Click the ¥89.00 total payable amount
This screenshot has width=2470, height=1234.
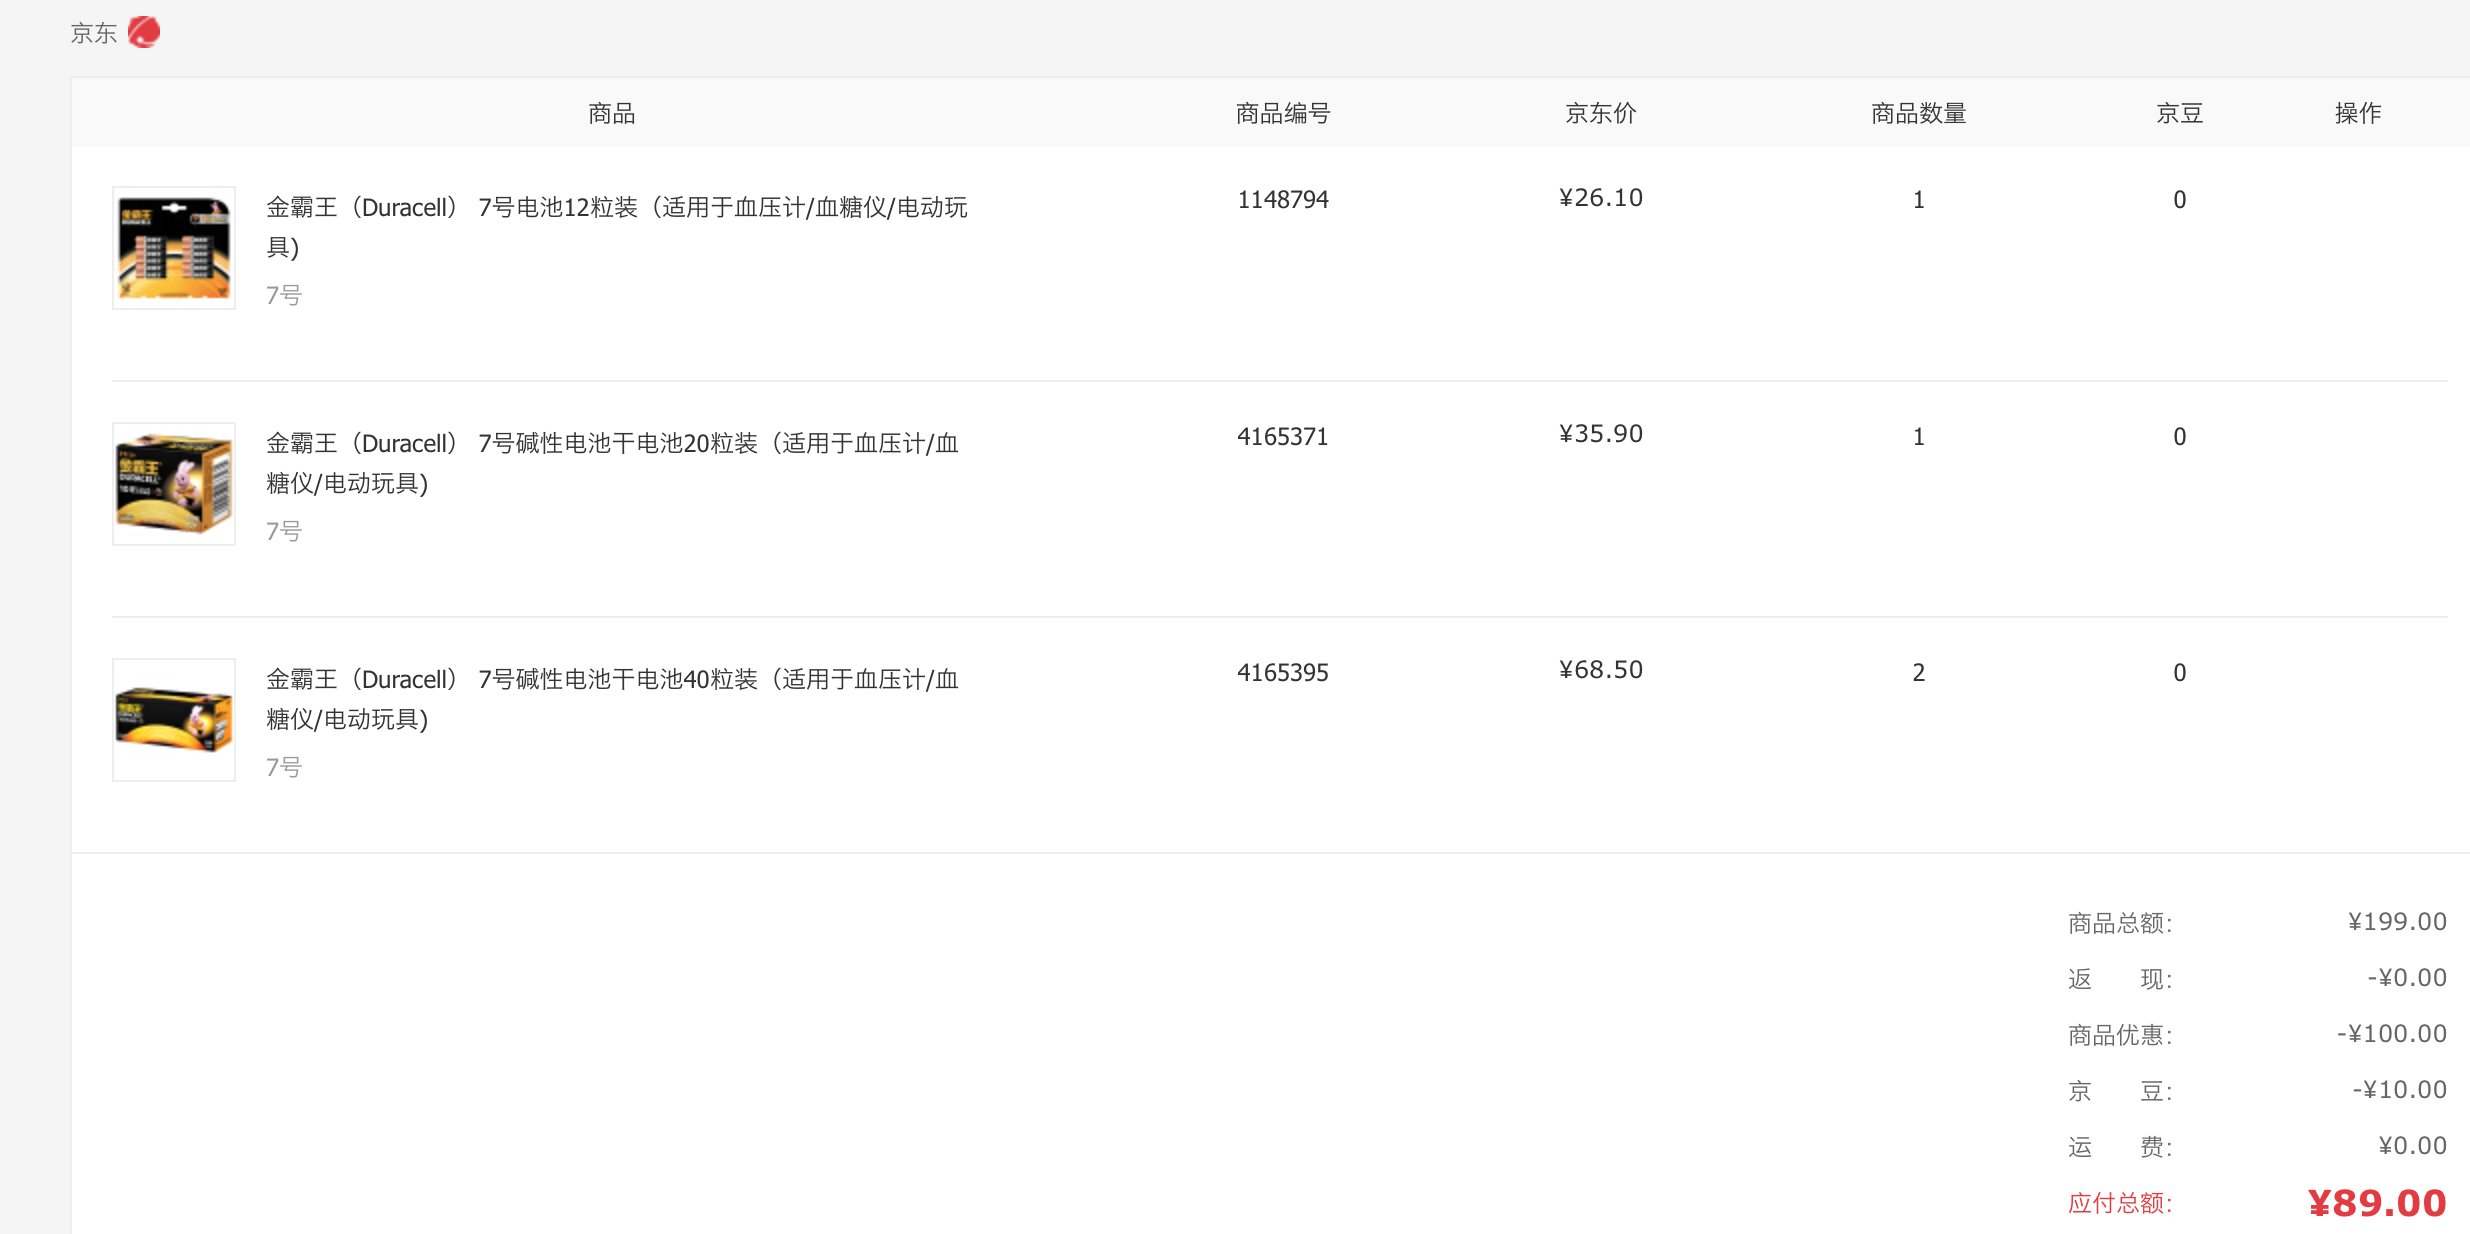pos(2376,1203)
